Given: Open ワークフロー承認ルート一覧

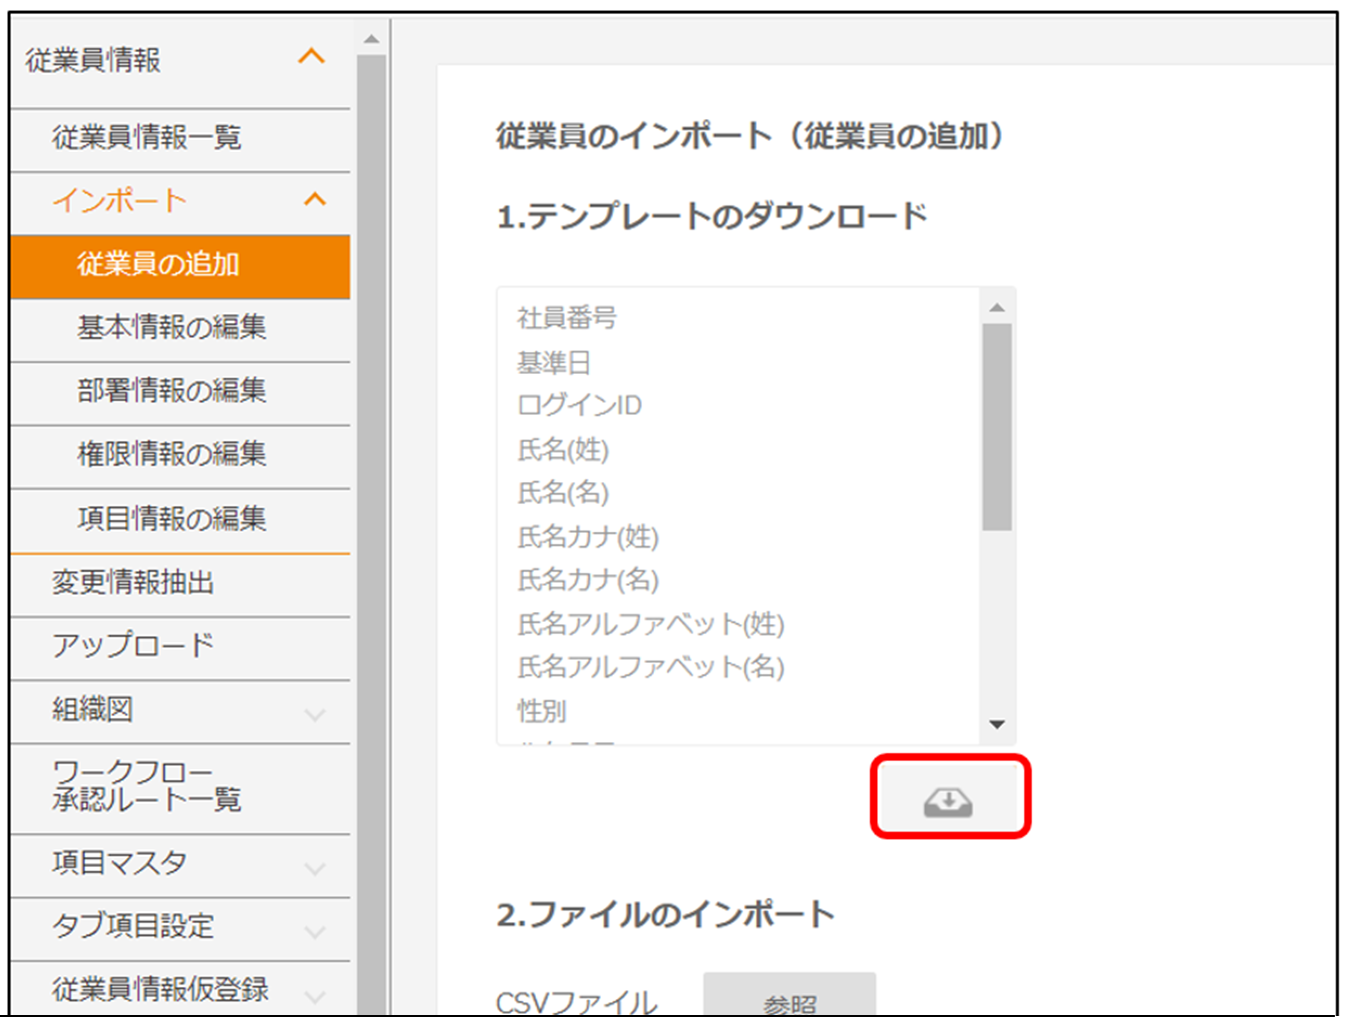Looking at the screenshot, I should coord(146,786).
